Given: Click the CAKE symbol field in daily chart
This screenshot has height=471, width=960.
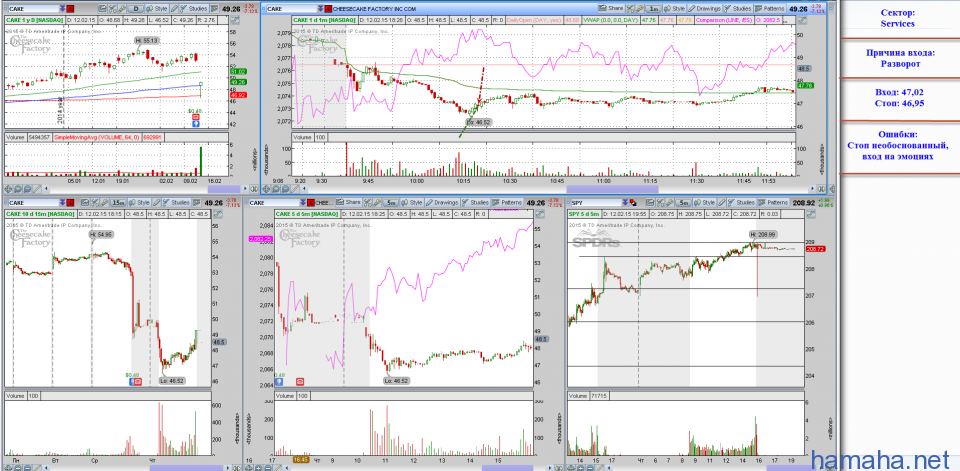Looking at the screenshot, I should pyautogui.click(x=34, y=9).
